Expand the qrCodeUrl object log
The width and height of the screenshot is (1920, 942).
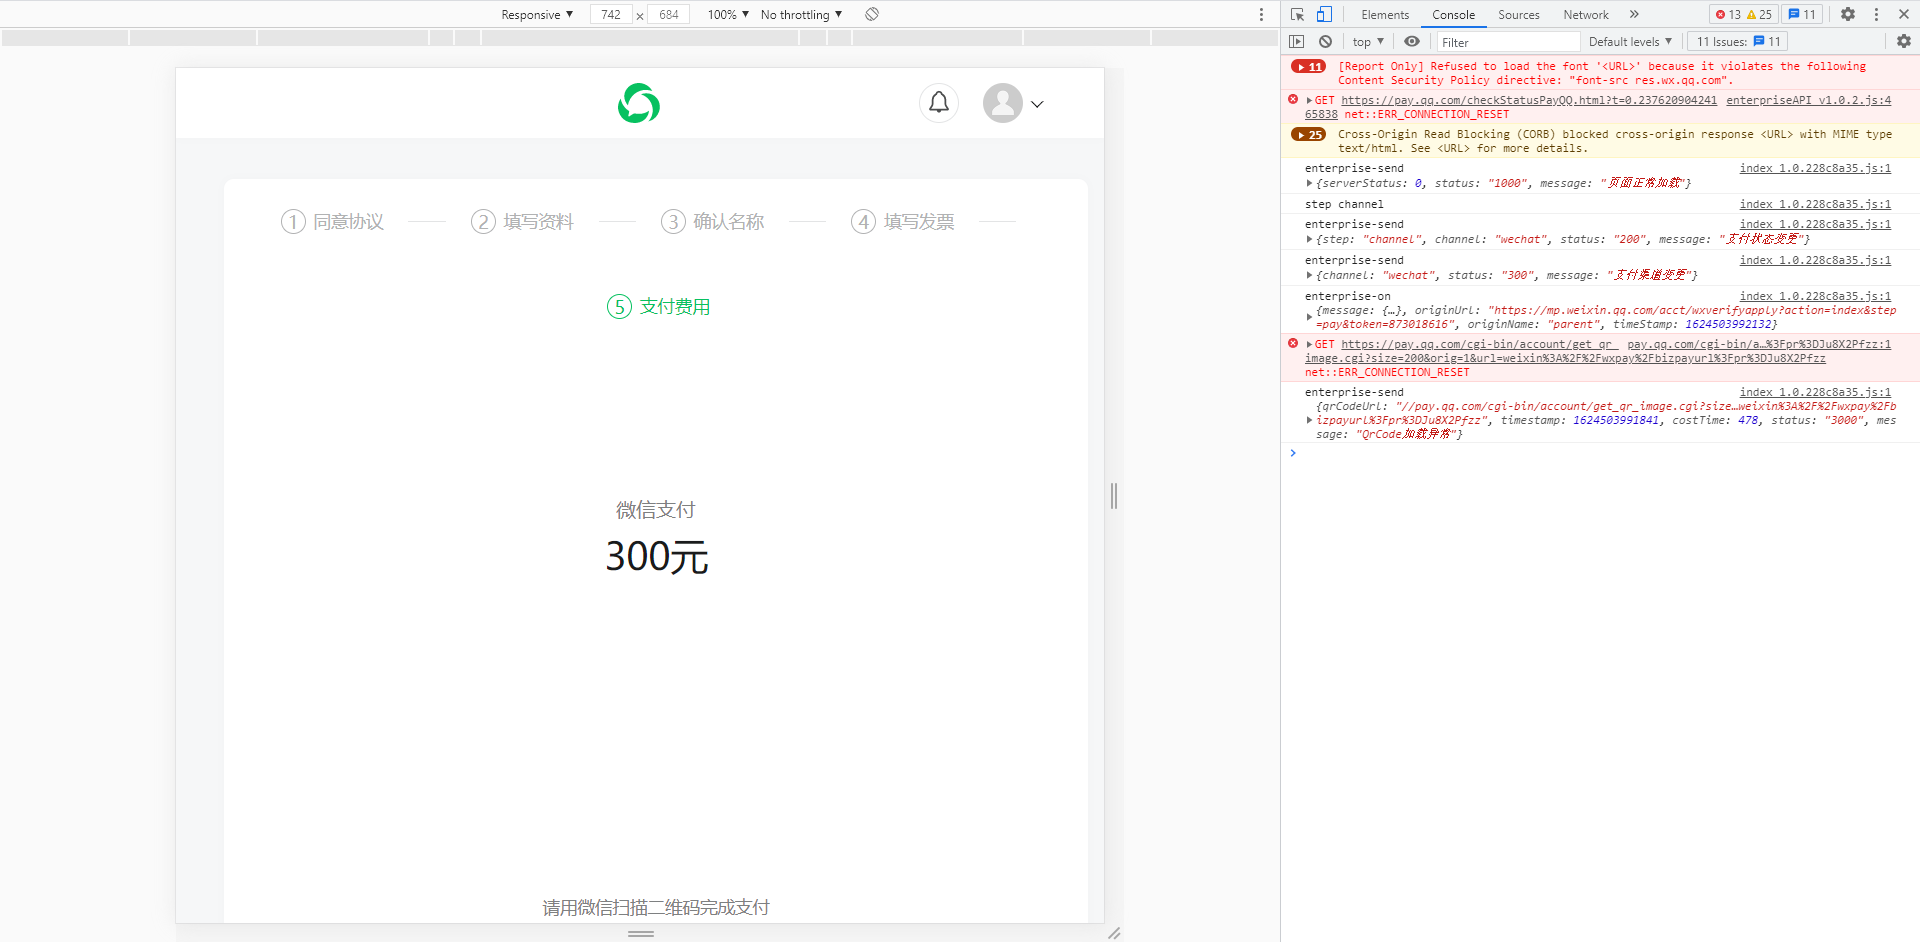(1309, 420)
